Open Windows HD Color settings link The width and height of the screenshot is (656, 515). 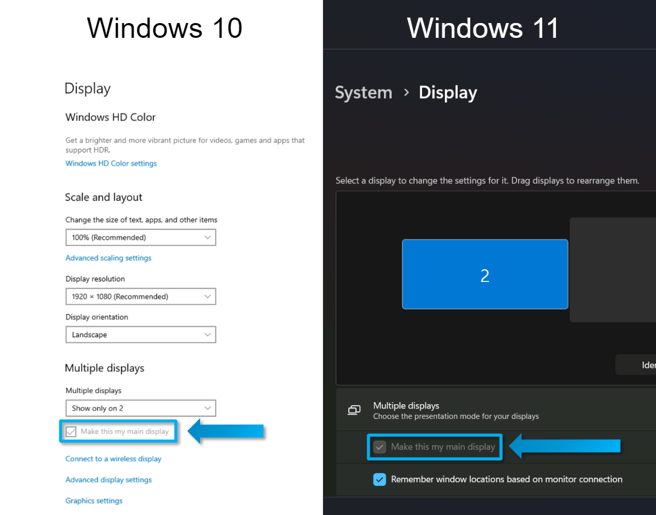click(x=111, y=164)
